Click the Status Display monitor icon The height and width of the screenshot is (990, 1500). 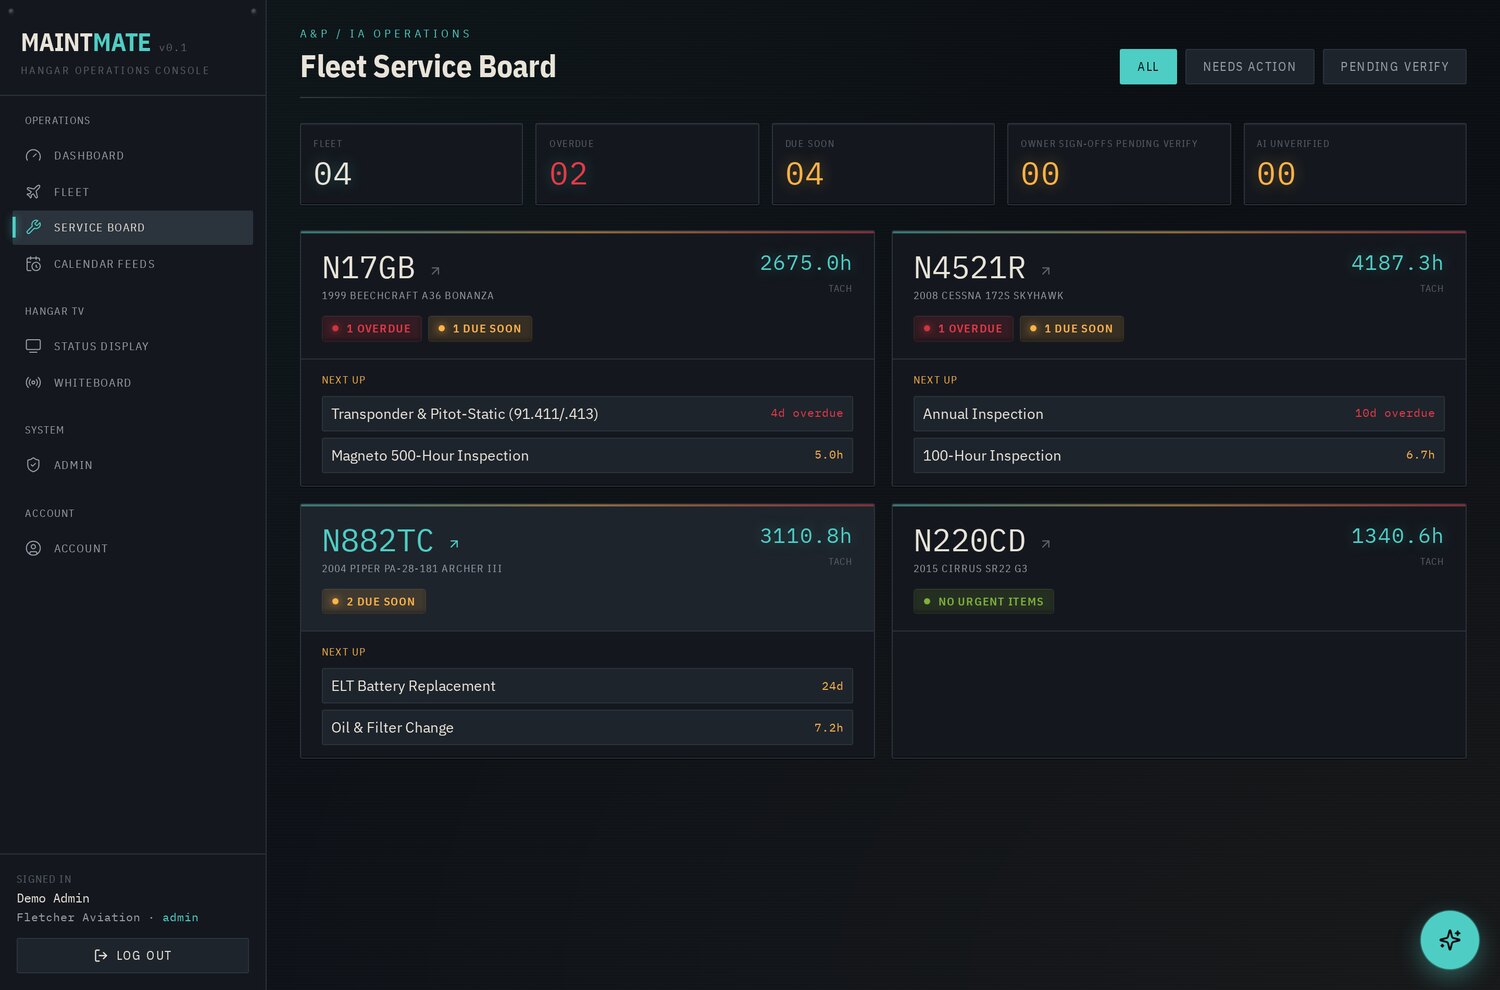[x=33, y=346]
